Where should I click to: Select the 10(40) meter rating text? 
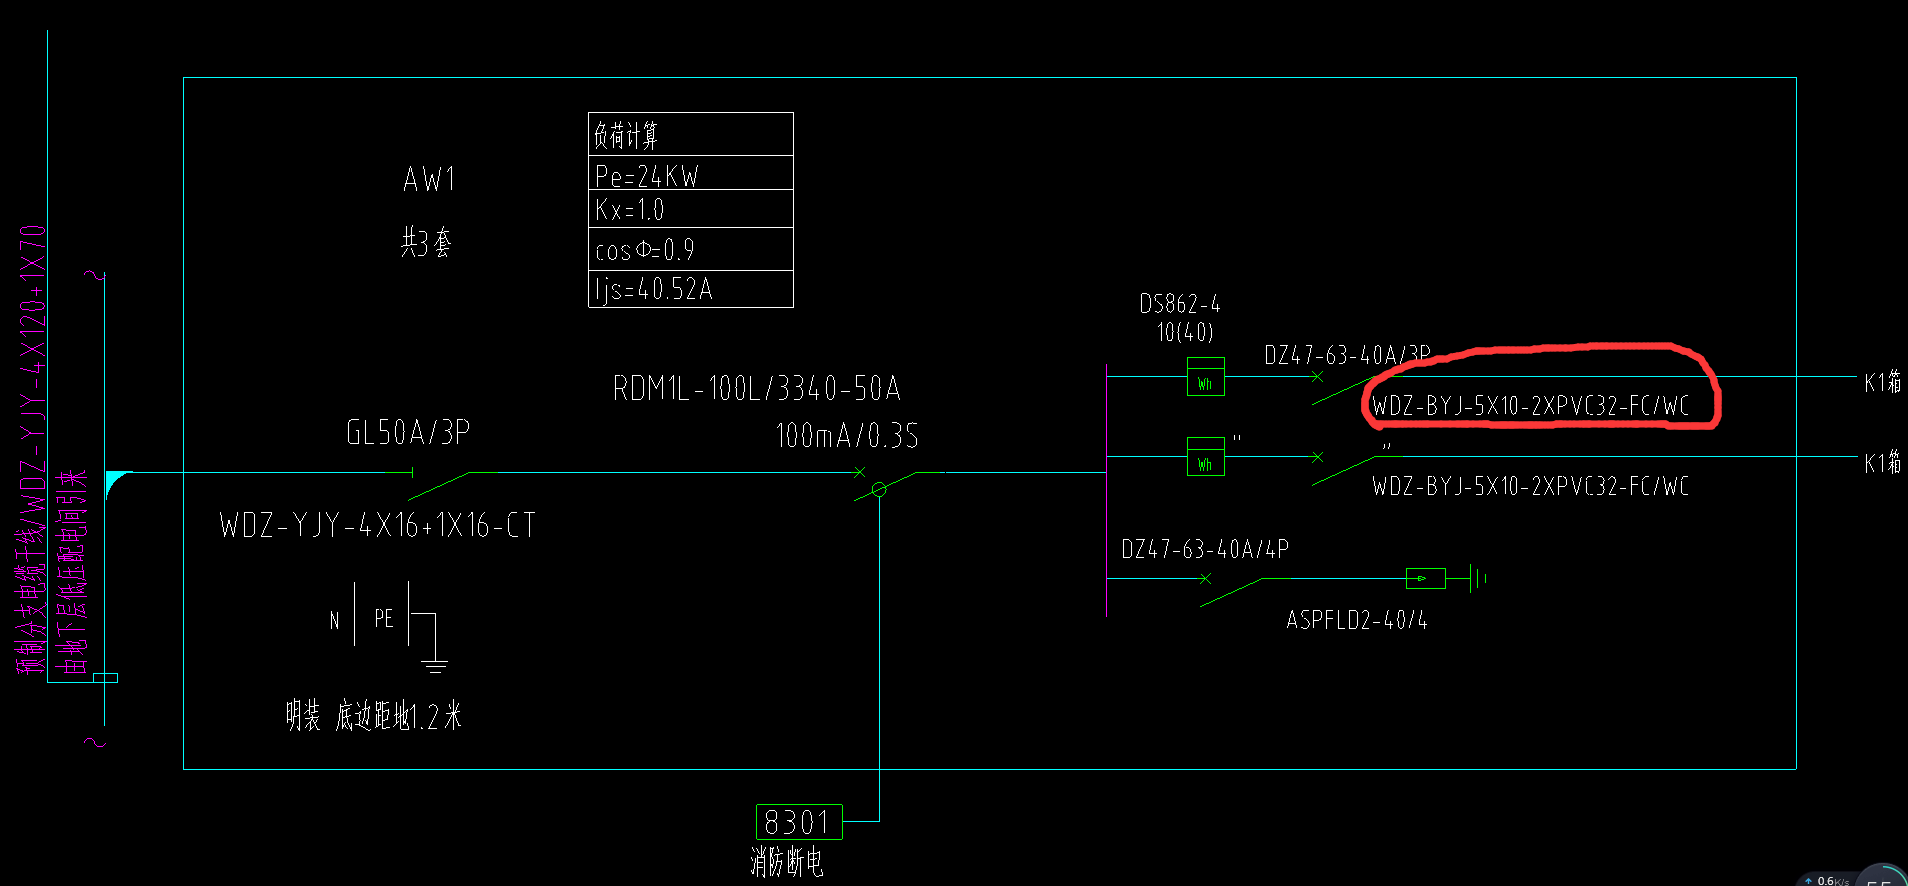(x=1185, y=332)
